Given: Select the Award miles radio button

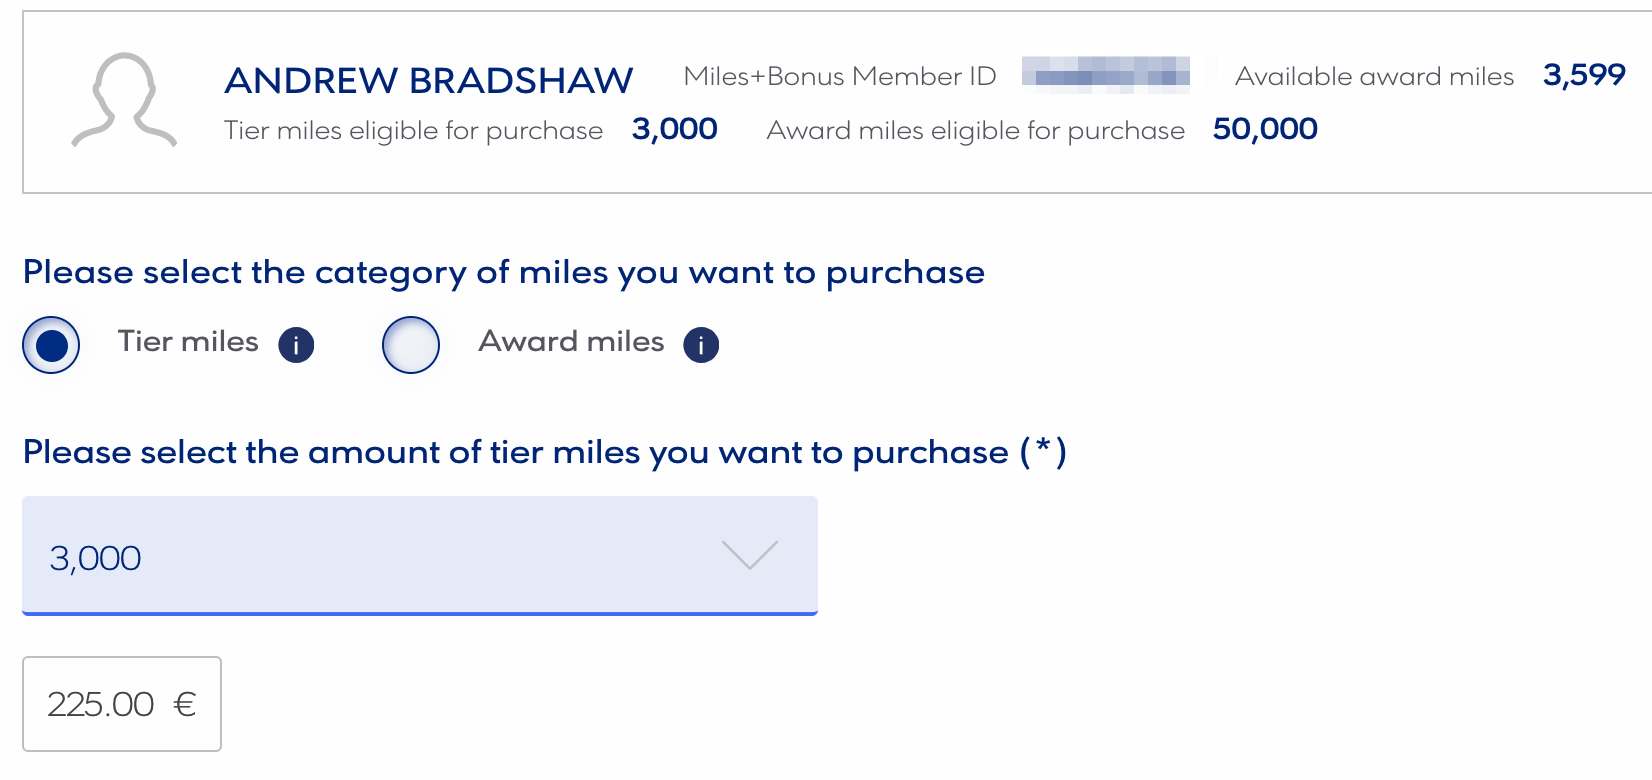Looking at the screenshot, I should [x=411, y=344].
